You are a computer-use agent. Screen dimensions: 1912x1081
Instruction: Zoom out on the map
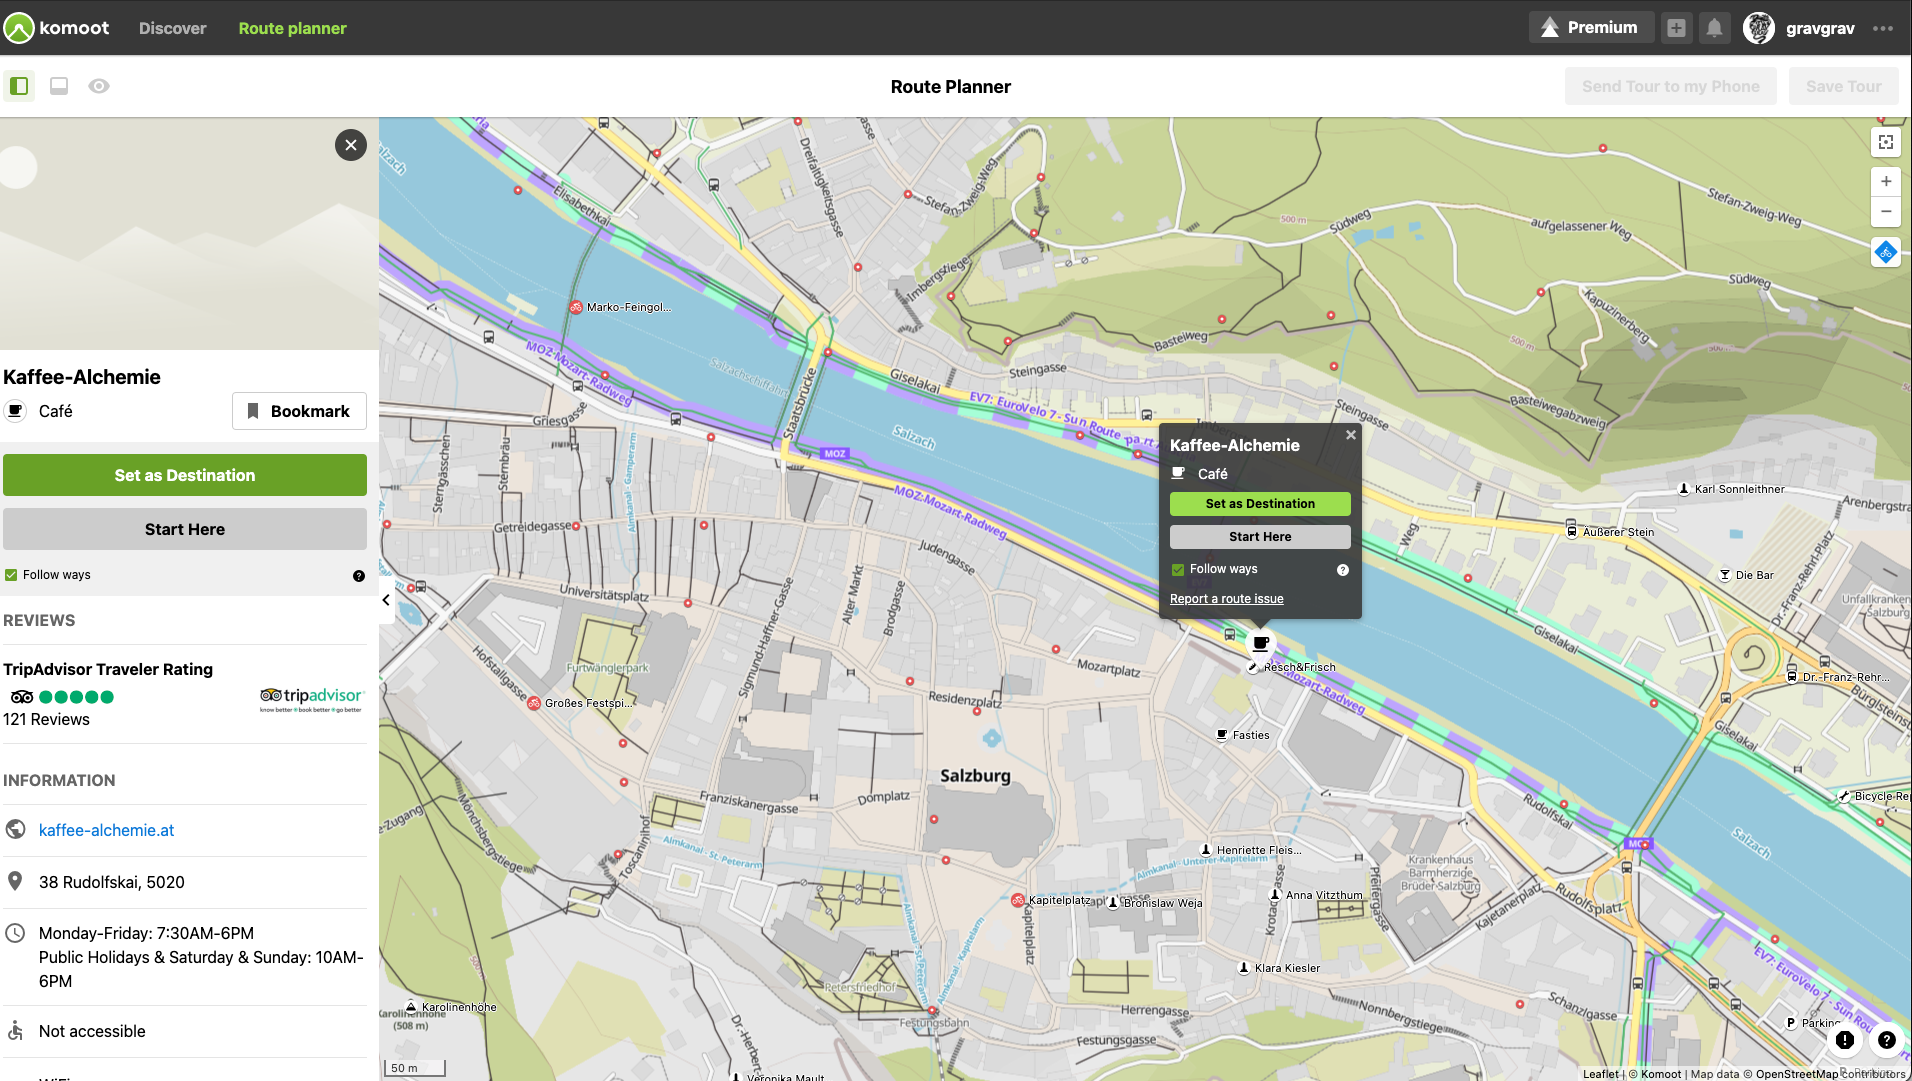click(1886, 211)
